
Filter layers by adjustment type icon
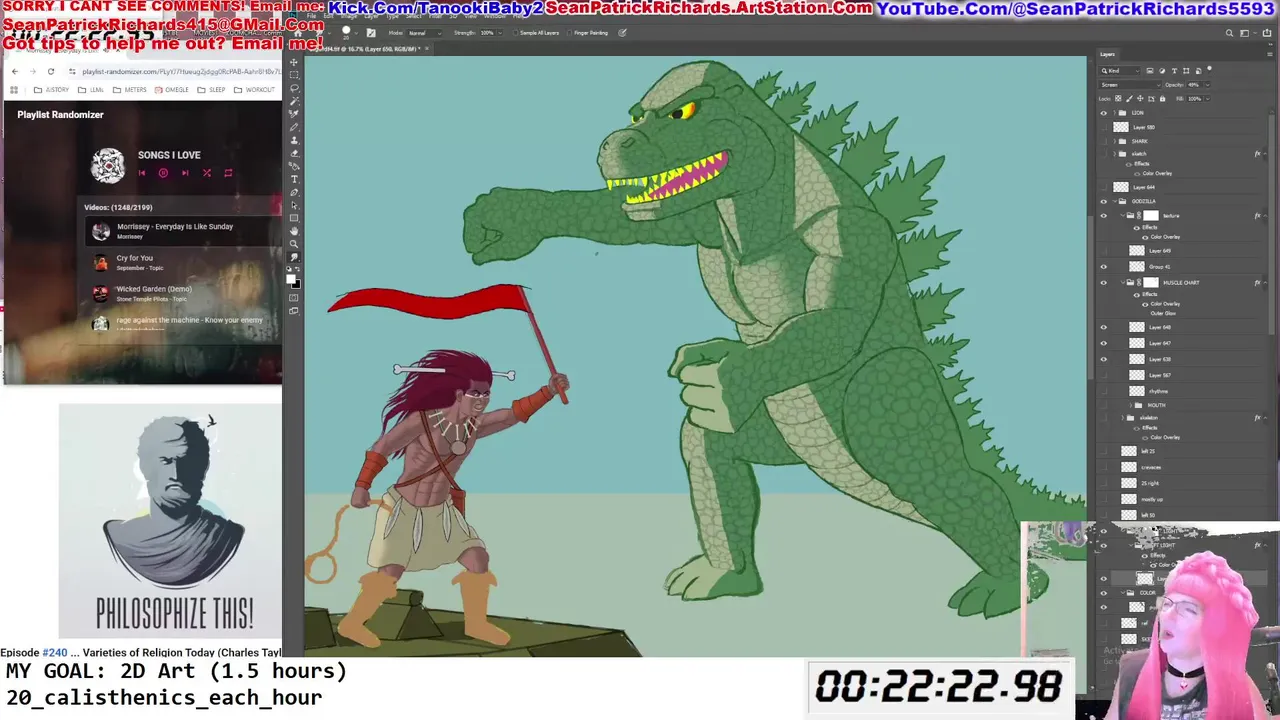[x=1162, y=71]
